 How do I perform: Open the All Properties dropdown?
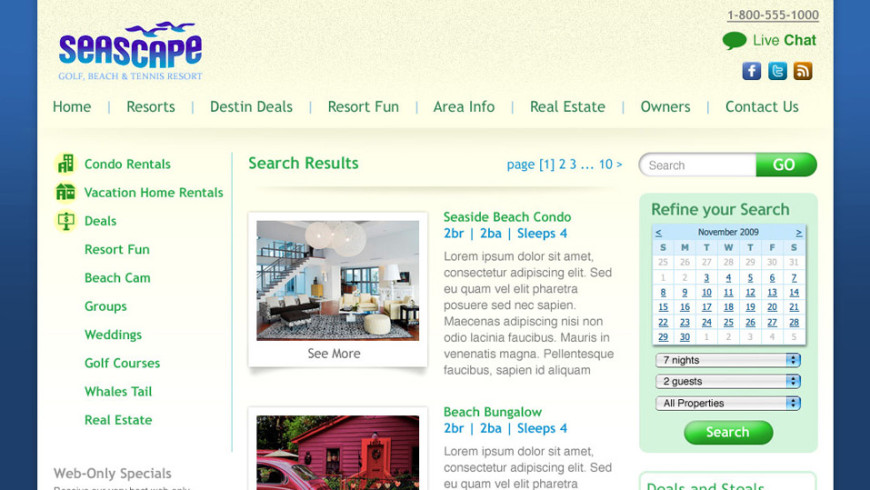pos(728,403)
